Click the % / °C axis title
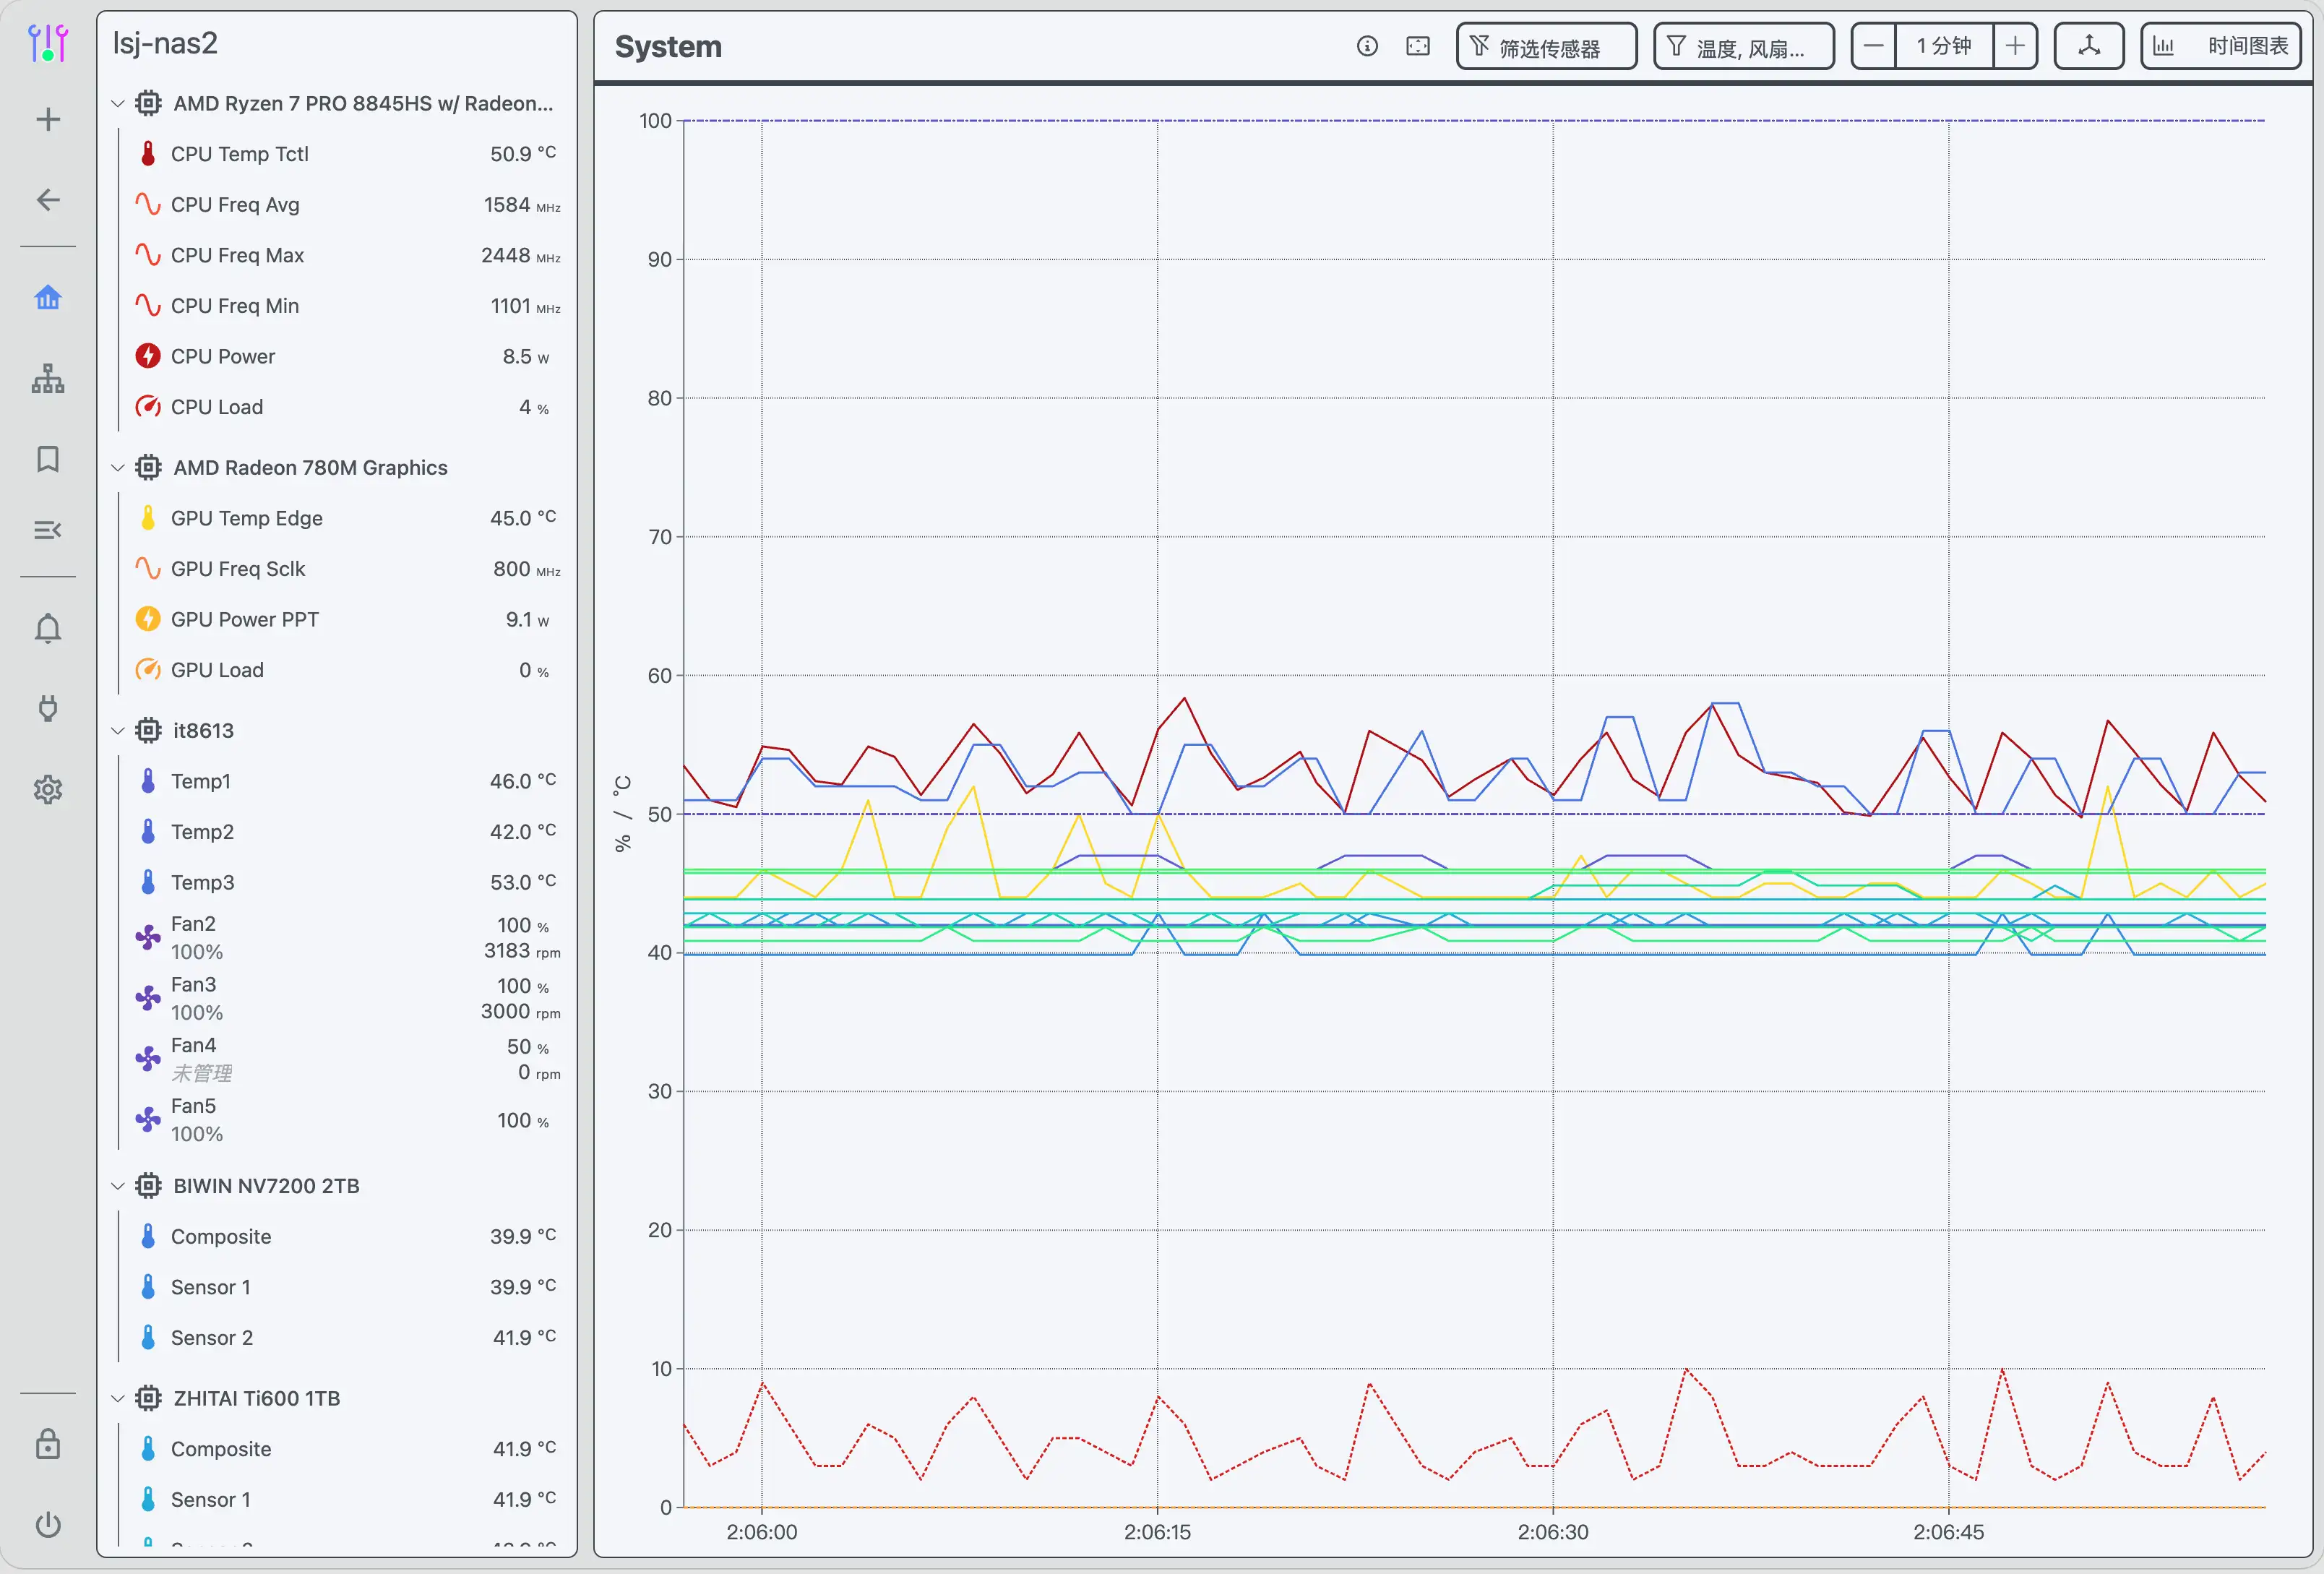The image size is (2324, 1574). [623, 814]
